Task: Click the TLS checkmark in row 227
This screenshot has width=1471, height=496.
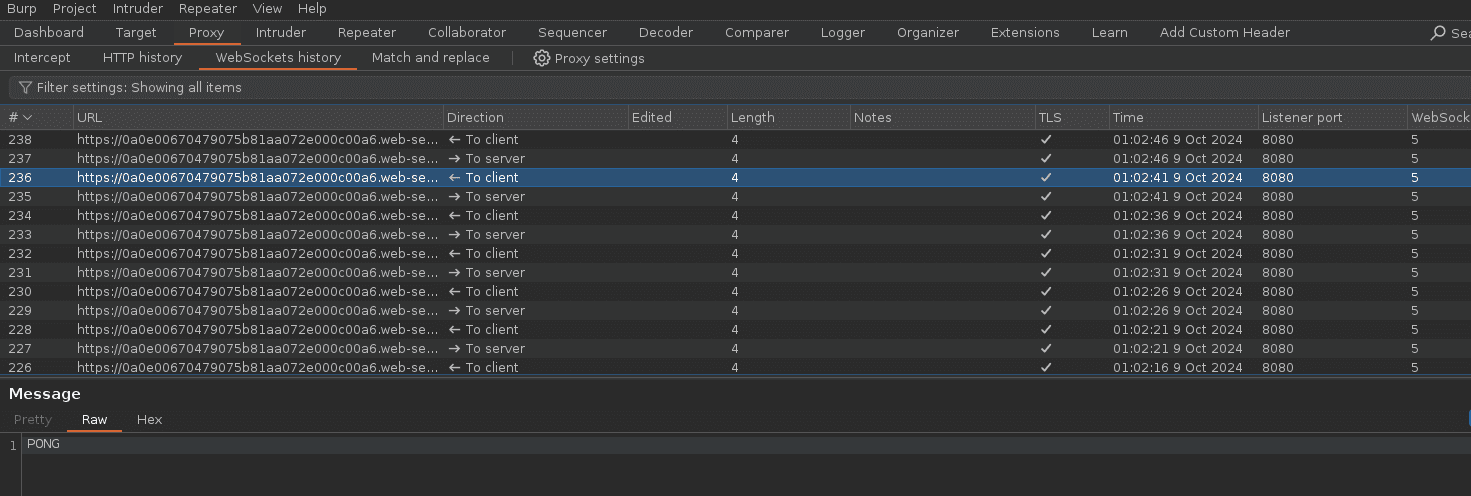Action: coord(1046,349)
